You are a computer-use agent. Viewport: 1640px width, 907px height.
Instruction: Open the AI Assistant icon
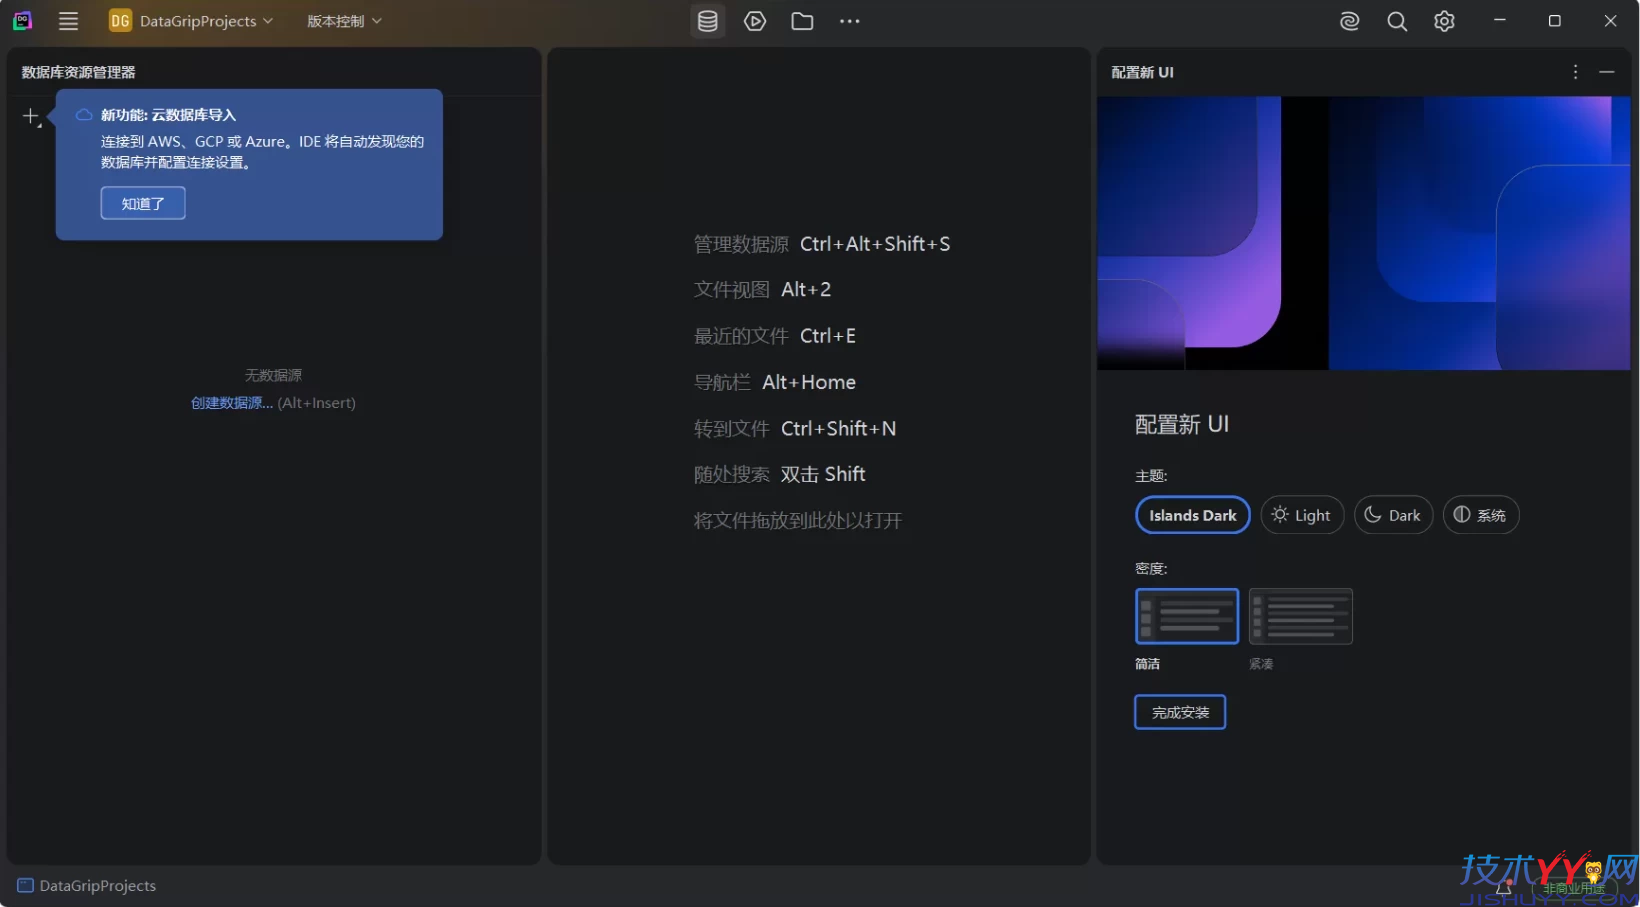coord(1349,21)
